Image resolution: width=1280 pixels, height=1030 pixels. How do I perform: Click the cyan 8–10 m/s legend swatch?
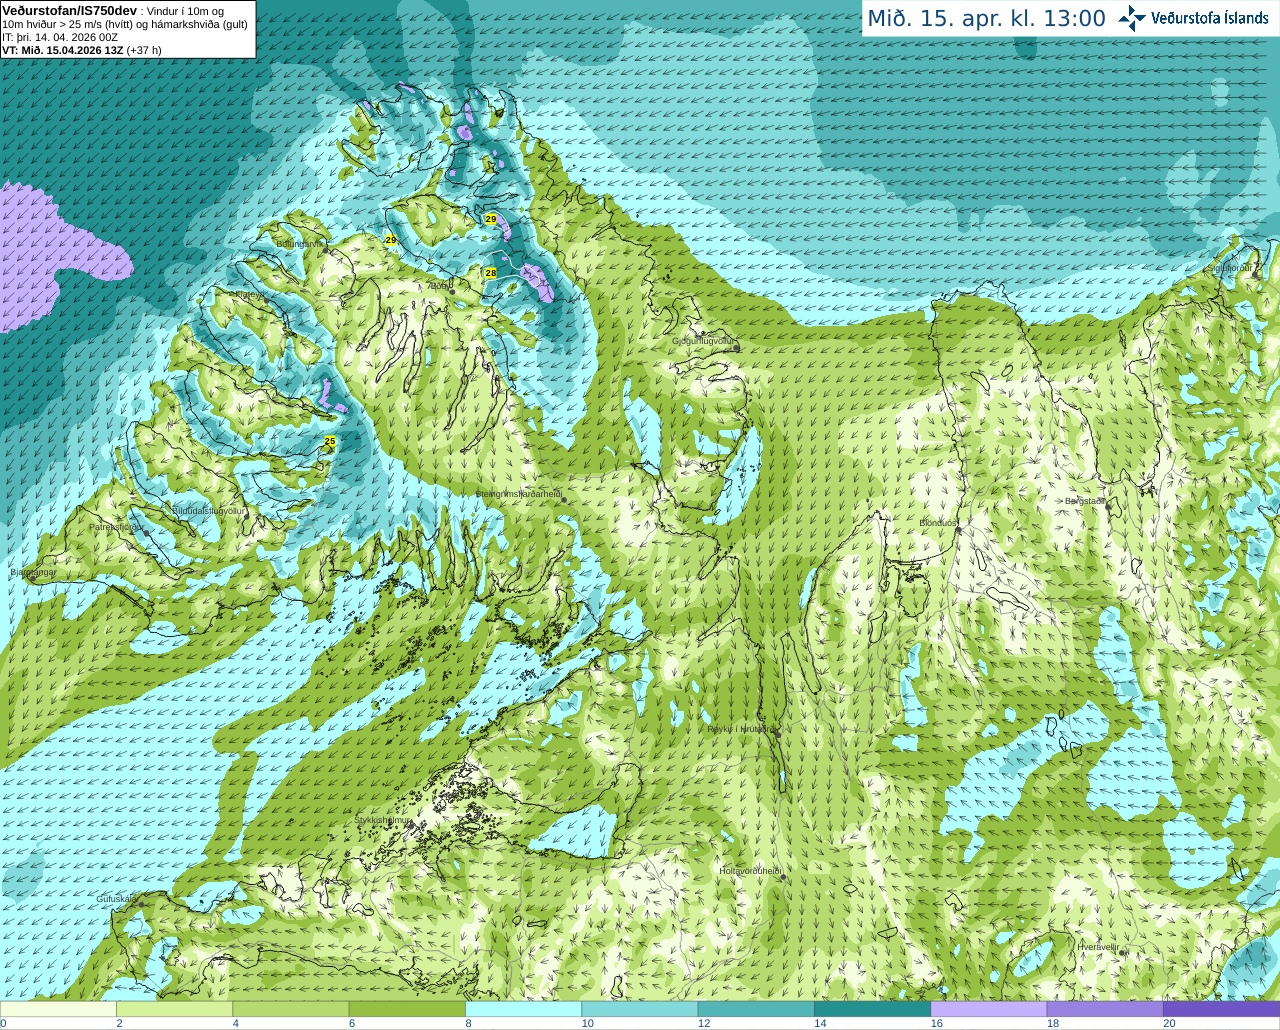coord(523,1010)
